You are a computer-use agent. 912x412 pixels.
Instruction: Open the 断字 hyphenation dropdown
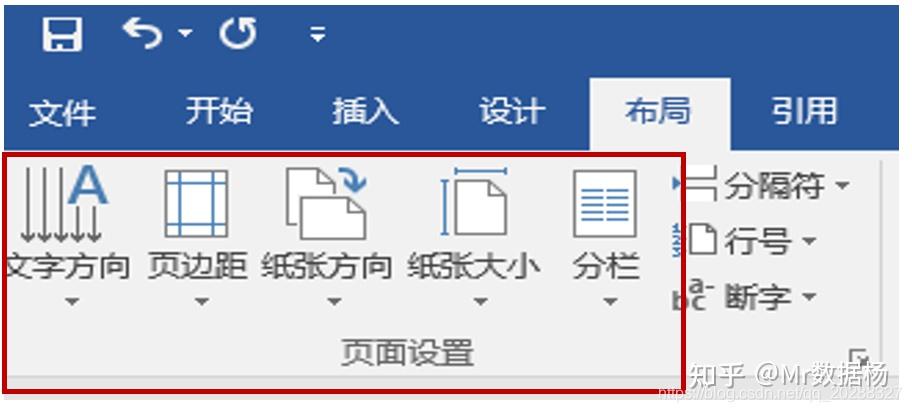click(x=745, y=297)
